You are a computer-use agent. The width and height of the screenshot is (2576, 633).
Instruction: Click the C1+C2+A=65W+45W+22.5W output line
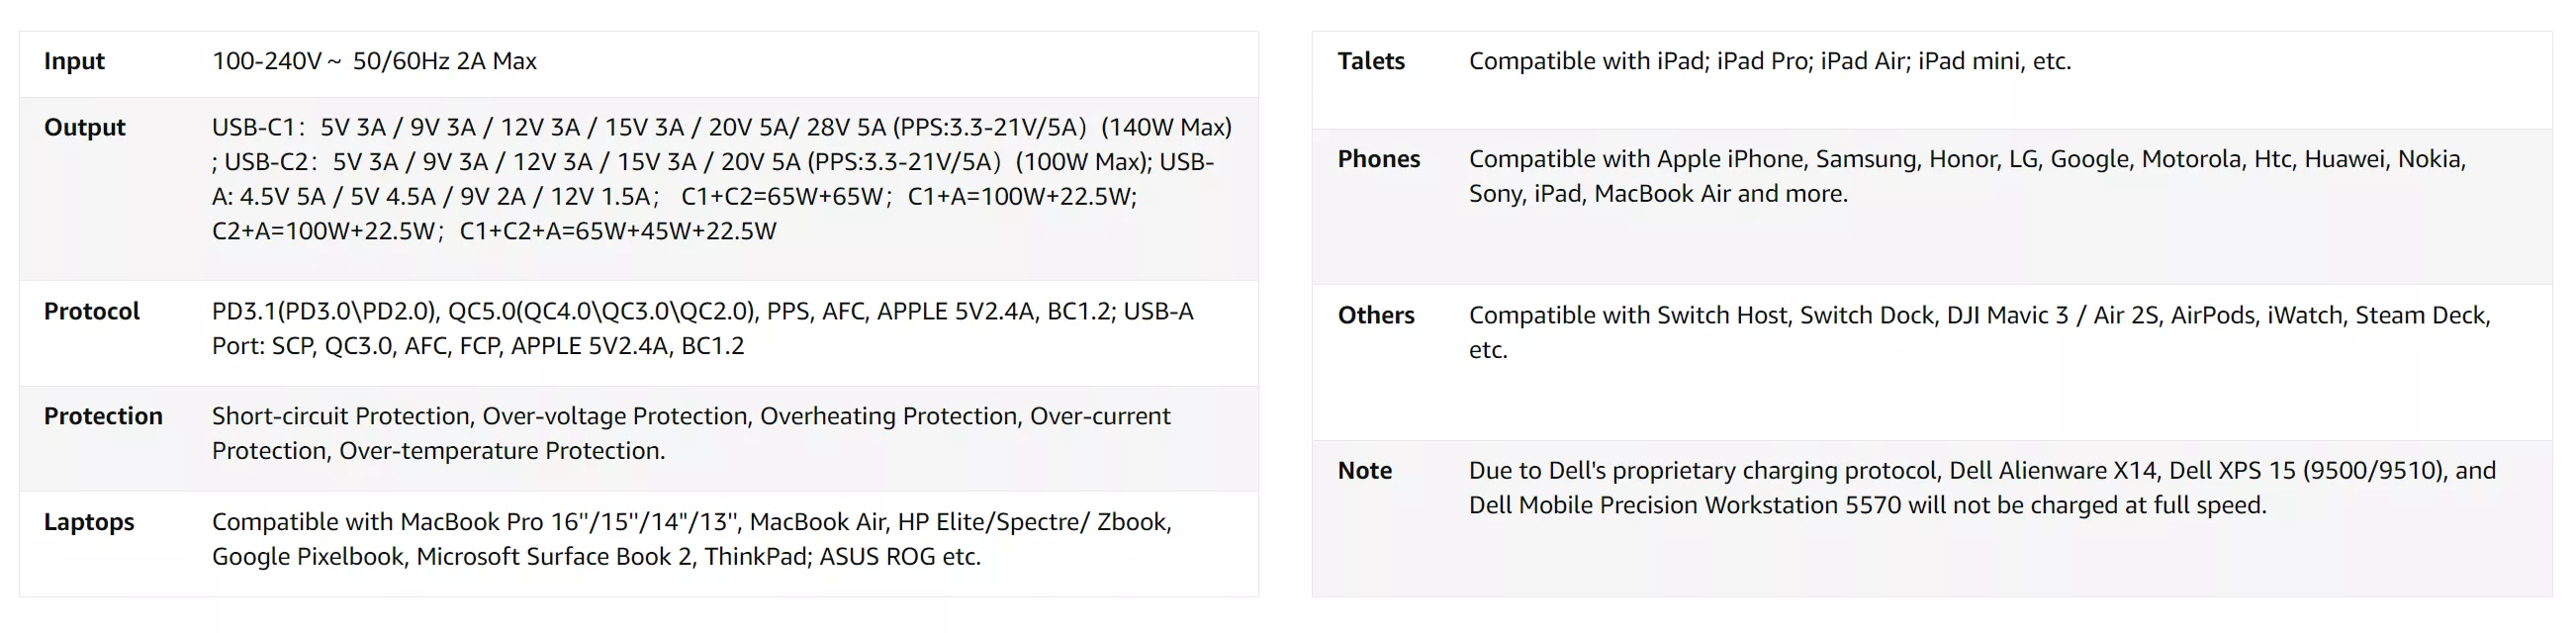coord(618,231)
